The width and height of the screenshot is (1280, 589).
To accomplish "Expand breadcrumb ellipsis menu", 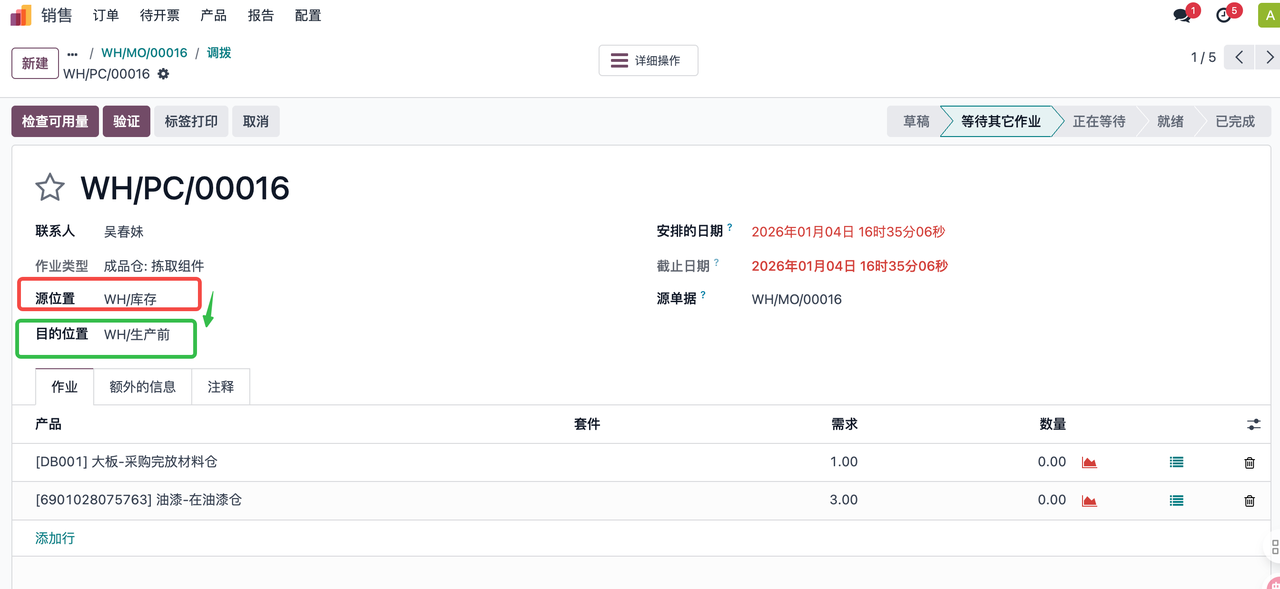I will tap(72, 53).
